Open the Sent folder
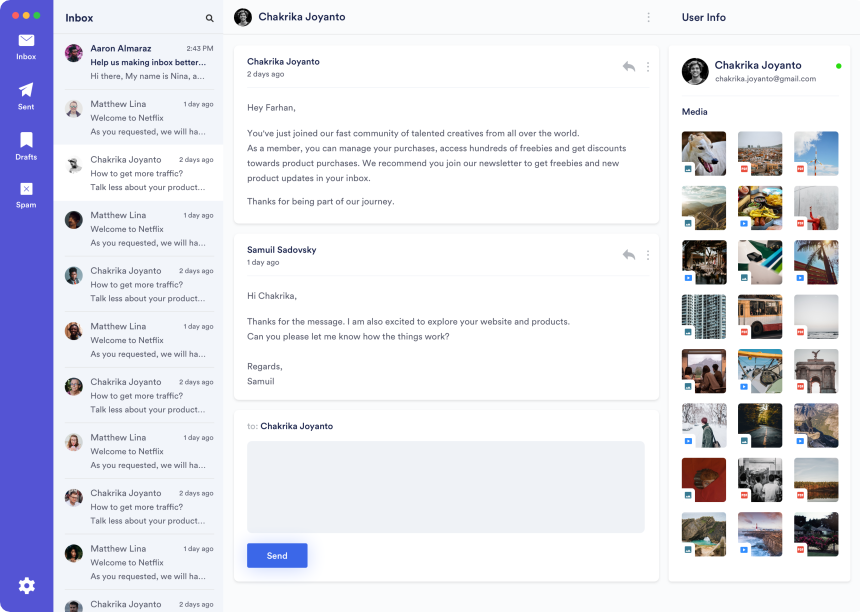This screenshot has width=860, height=612. pos(26,95)
